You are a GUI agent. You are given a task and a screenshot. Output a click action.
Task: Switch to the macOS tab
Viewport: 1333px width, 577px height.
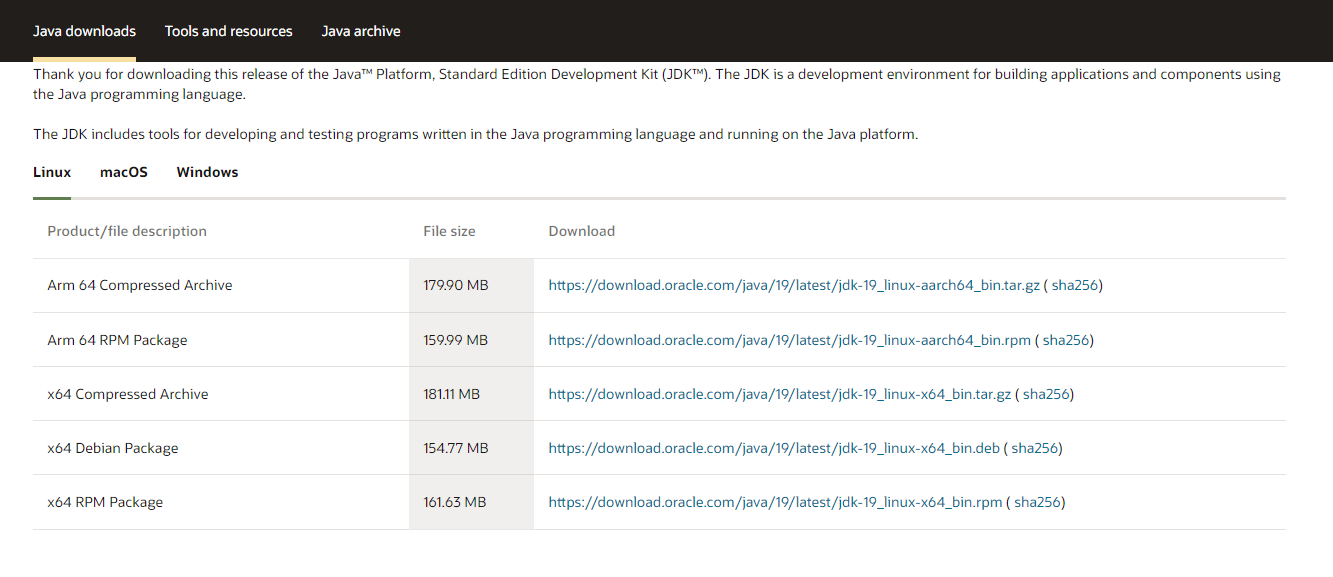124,172
